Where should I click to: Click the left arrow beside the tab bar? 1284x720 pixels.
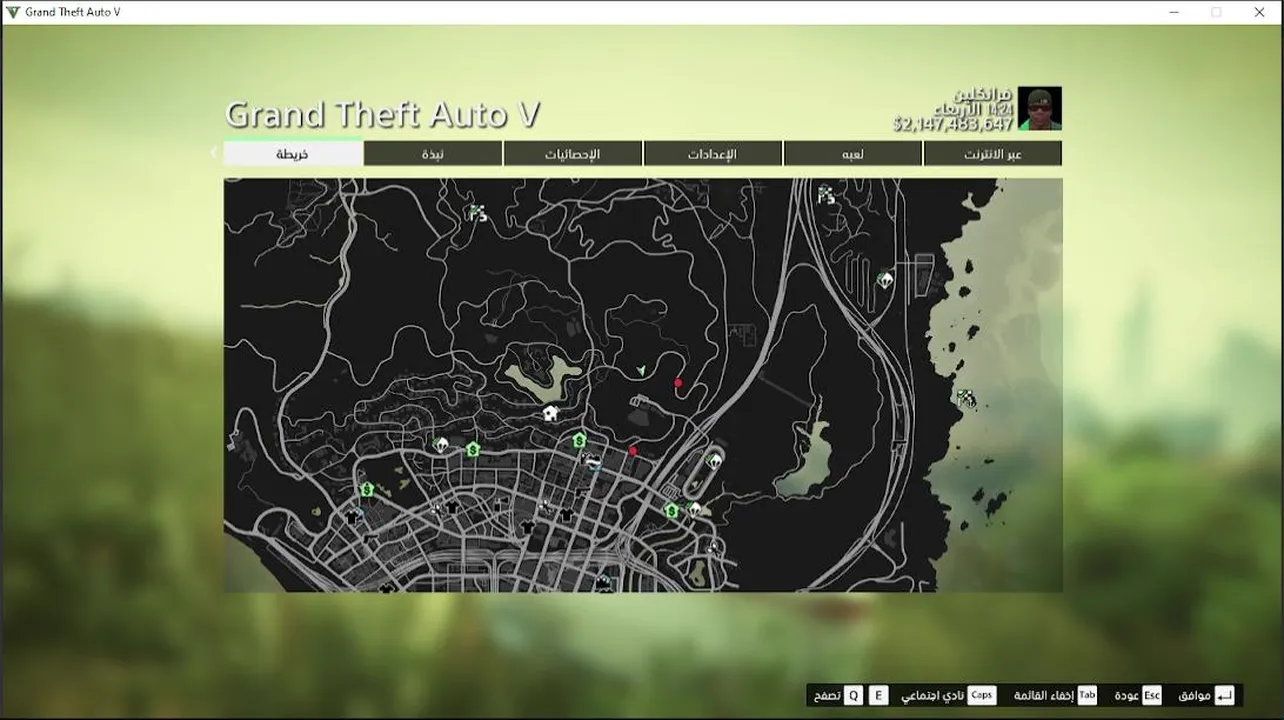(x=213, y=153)
